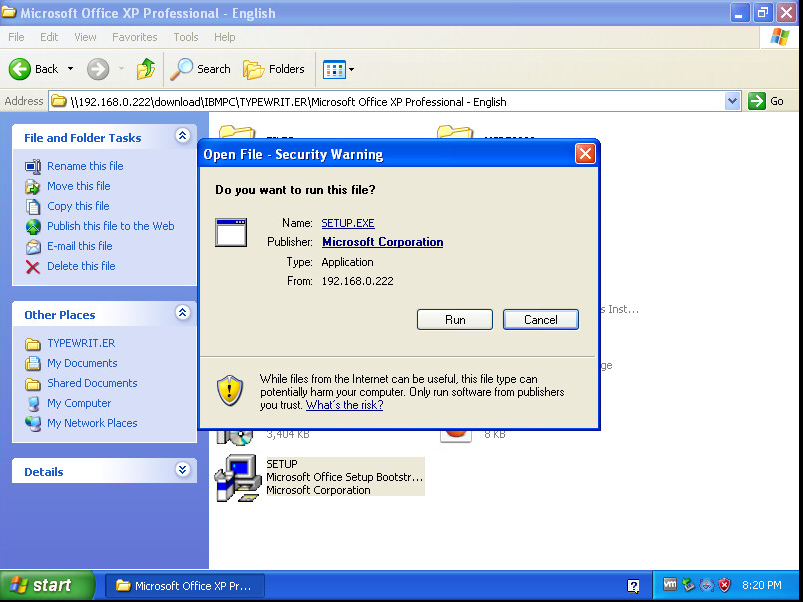Viewport: 803px width, 602px height.
Task: Click the Search toolbar button
Action: tap(201, 69)
